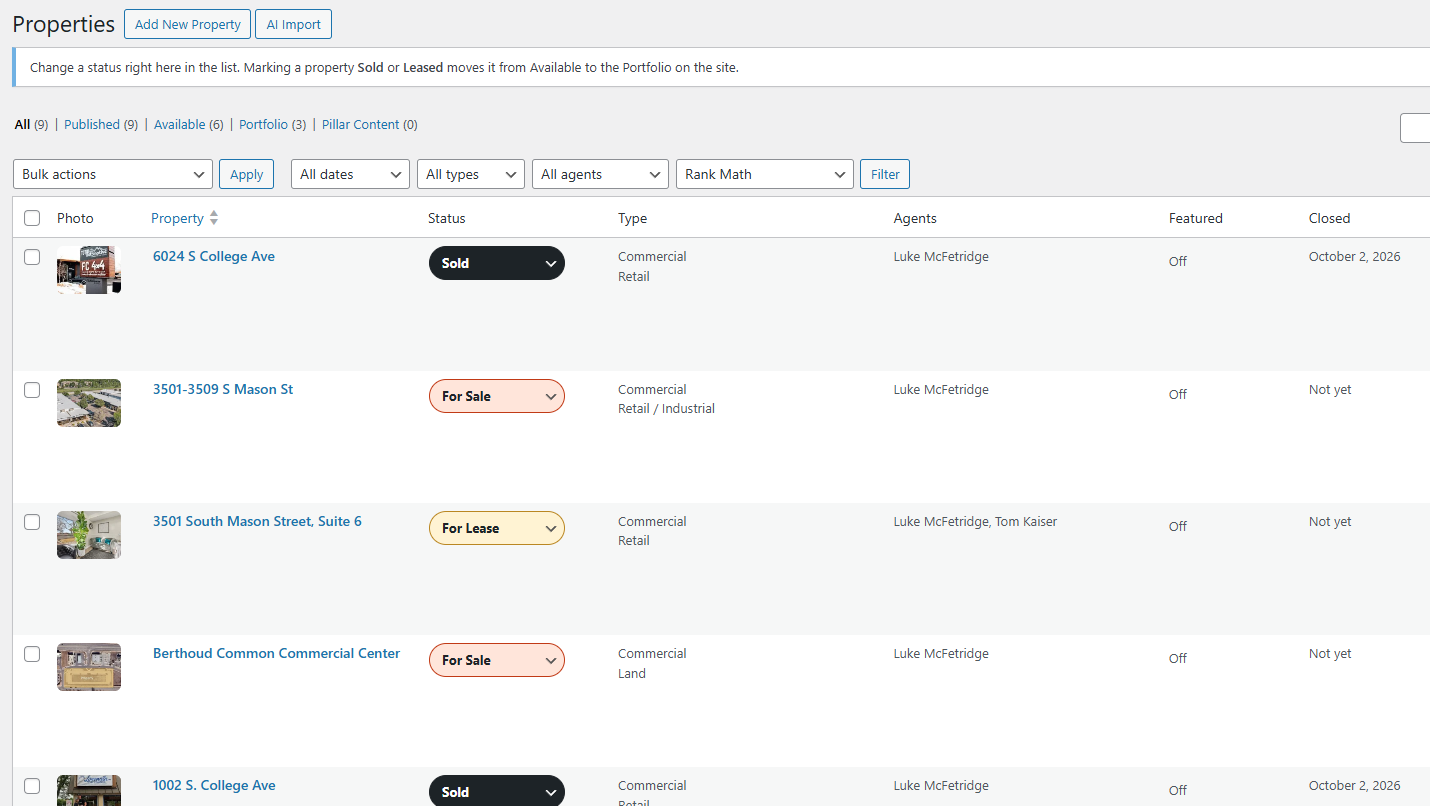The width and height of the screenshot is (1430, 806).
Task: Show the All (9) properties view
Action: pos(31,125)
